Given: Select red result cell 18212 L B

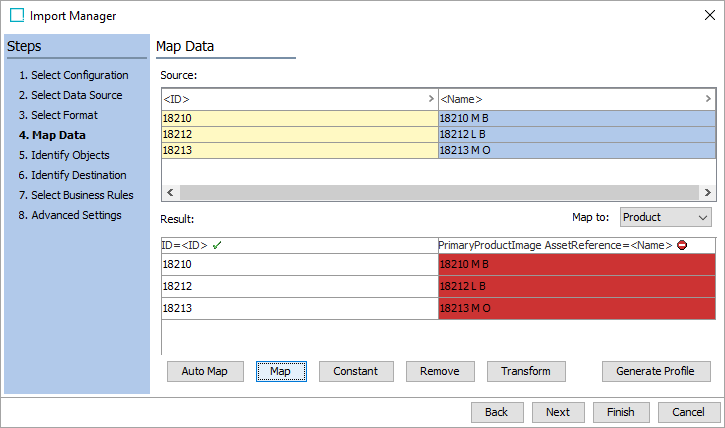Looking at the screenshot, I should click(577, 287).
